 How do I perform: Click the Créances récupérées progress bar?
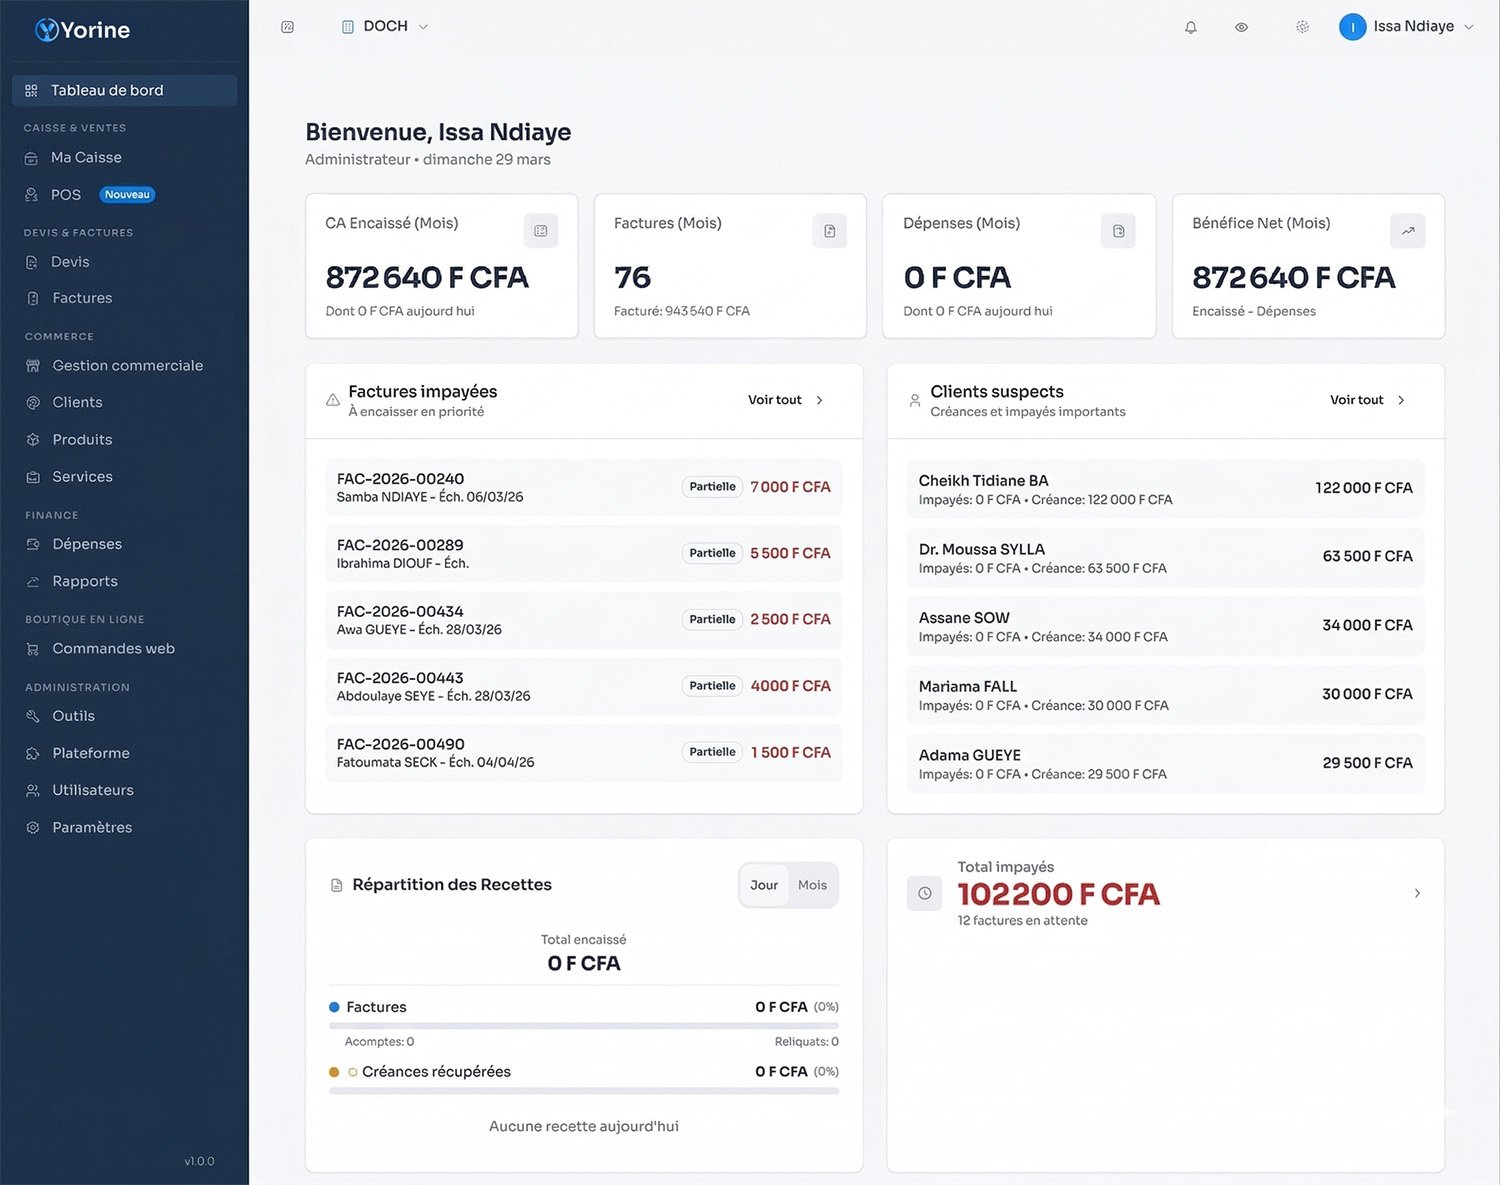pos(583,1091)
